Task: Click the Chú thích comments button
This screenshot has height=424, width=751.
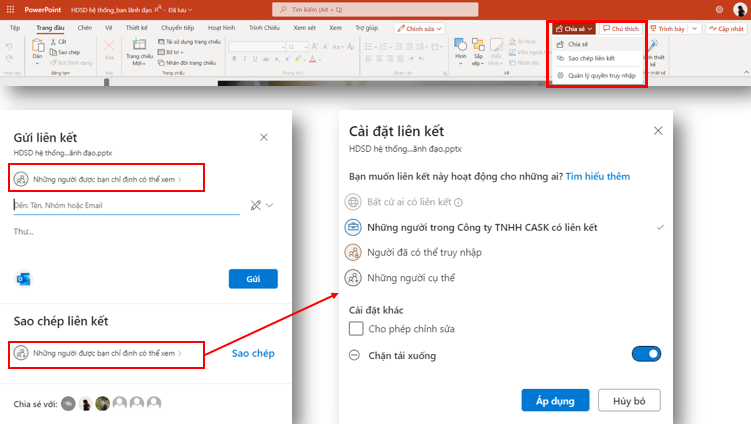Action: tap(621, 29)
